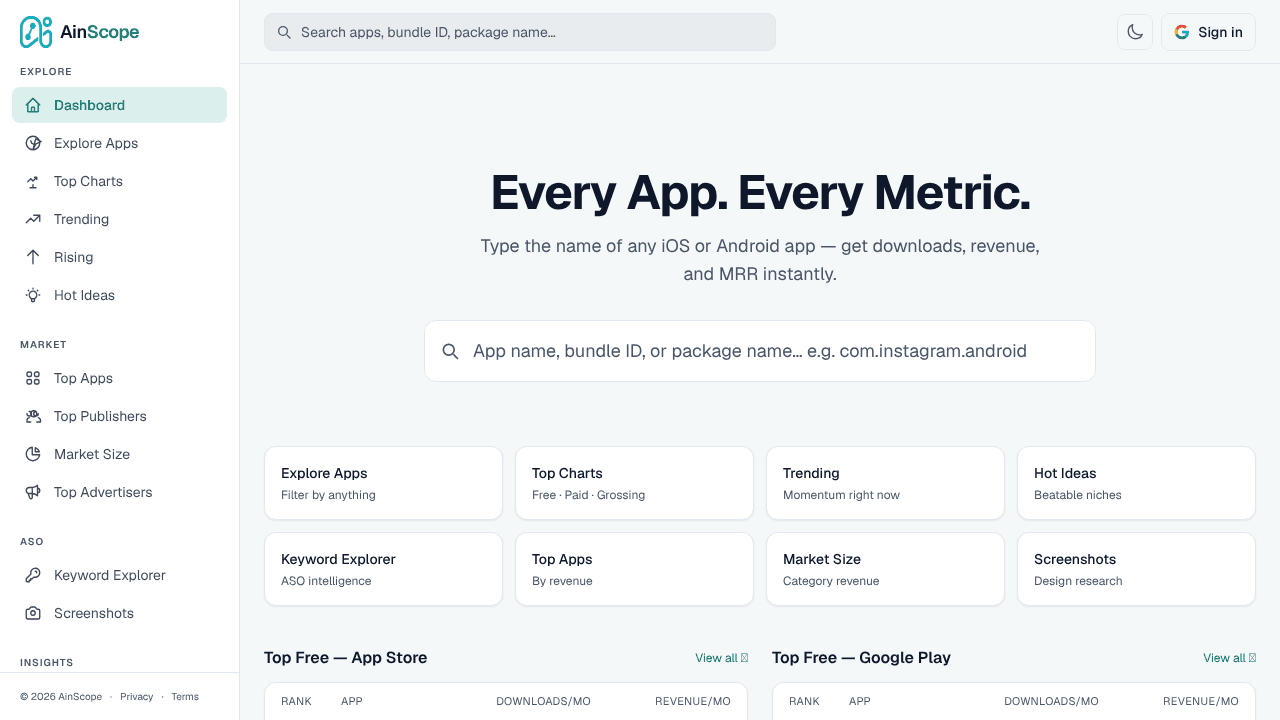Select the Top Charts sidebar icon

pyautogui.click(x=33, y=181)
